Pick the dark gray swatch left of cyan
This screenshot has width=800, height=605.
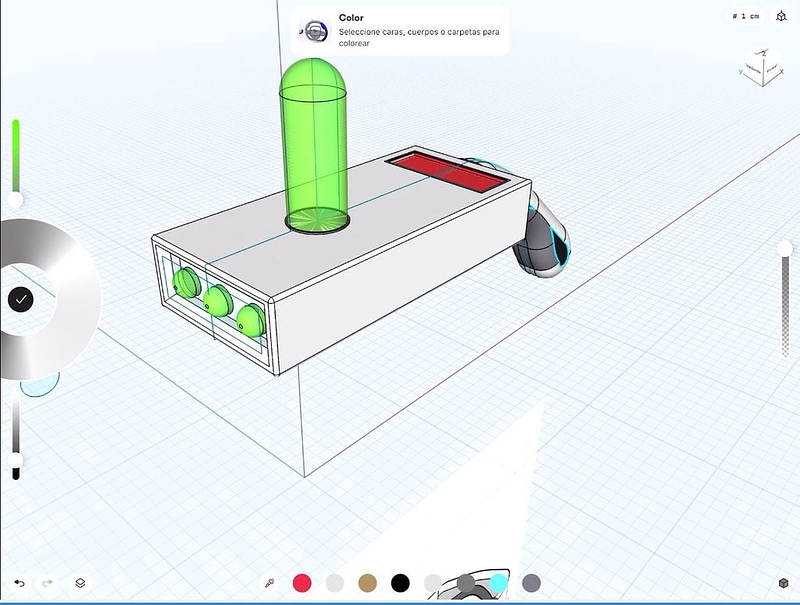pyautogui.click(x=466, y=583)
